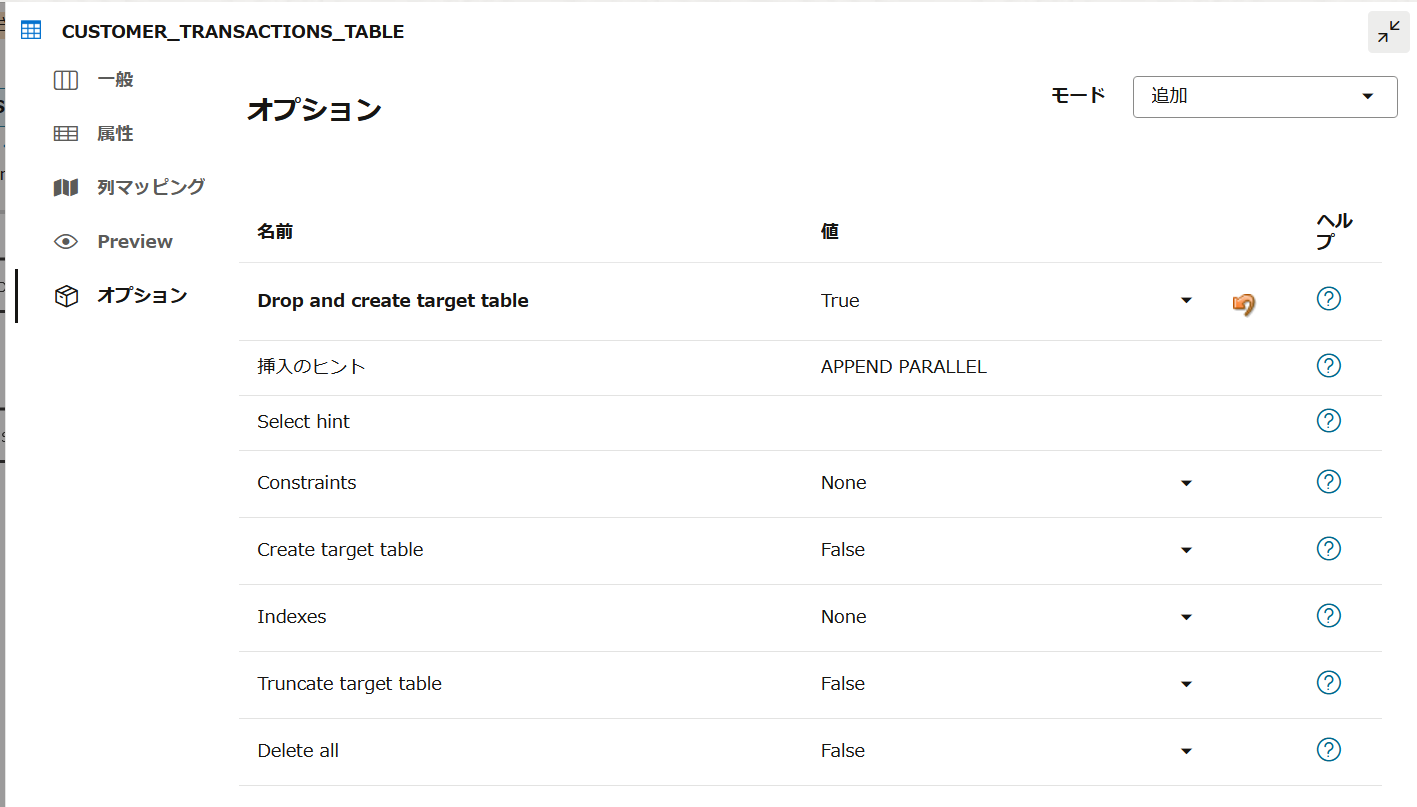This screenshot has height=807, width=1417.
Task: Open help for 挿入のヒント option
Action: click(1328, 366)
